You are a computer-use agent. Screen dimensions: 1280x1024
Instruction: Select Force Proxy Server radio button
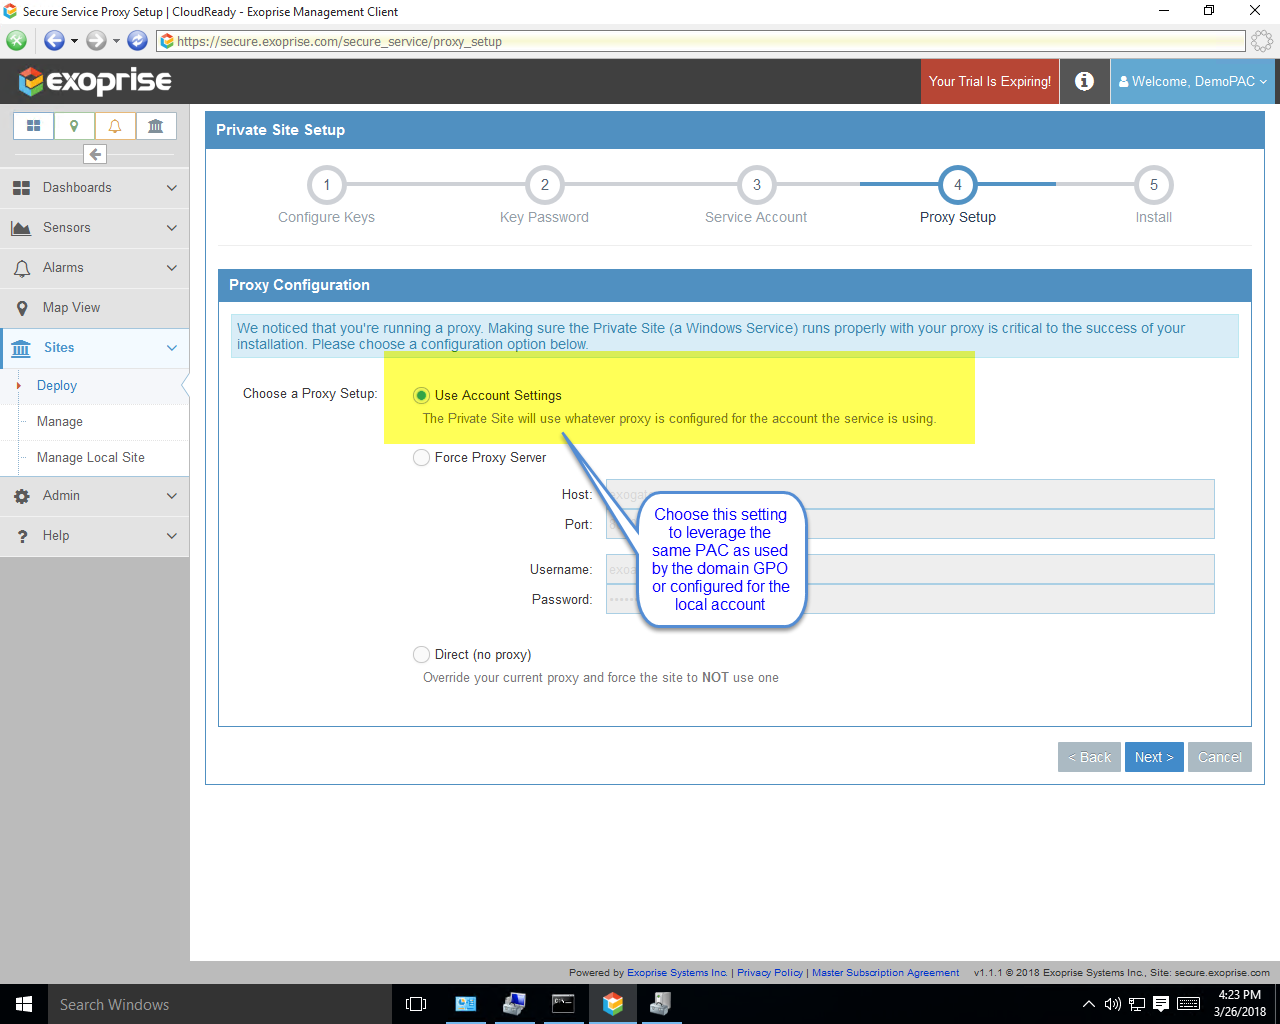coord(421,458)
